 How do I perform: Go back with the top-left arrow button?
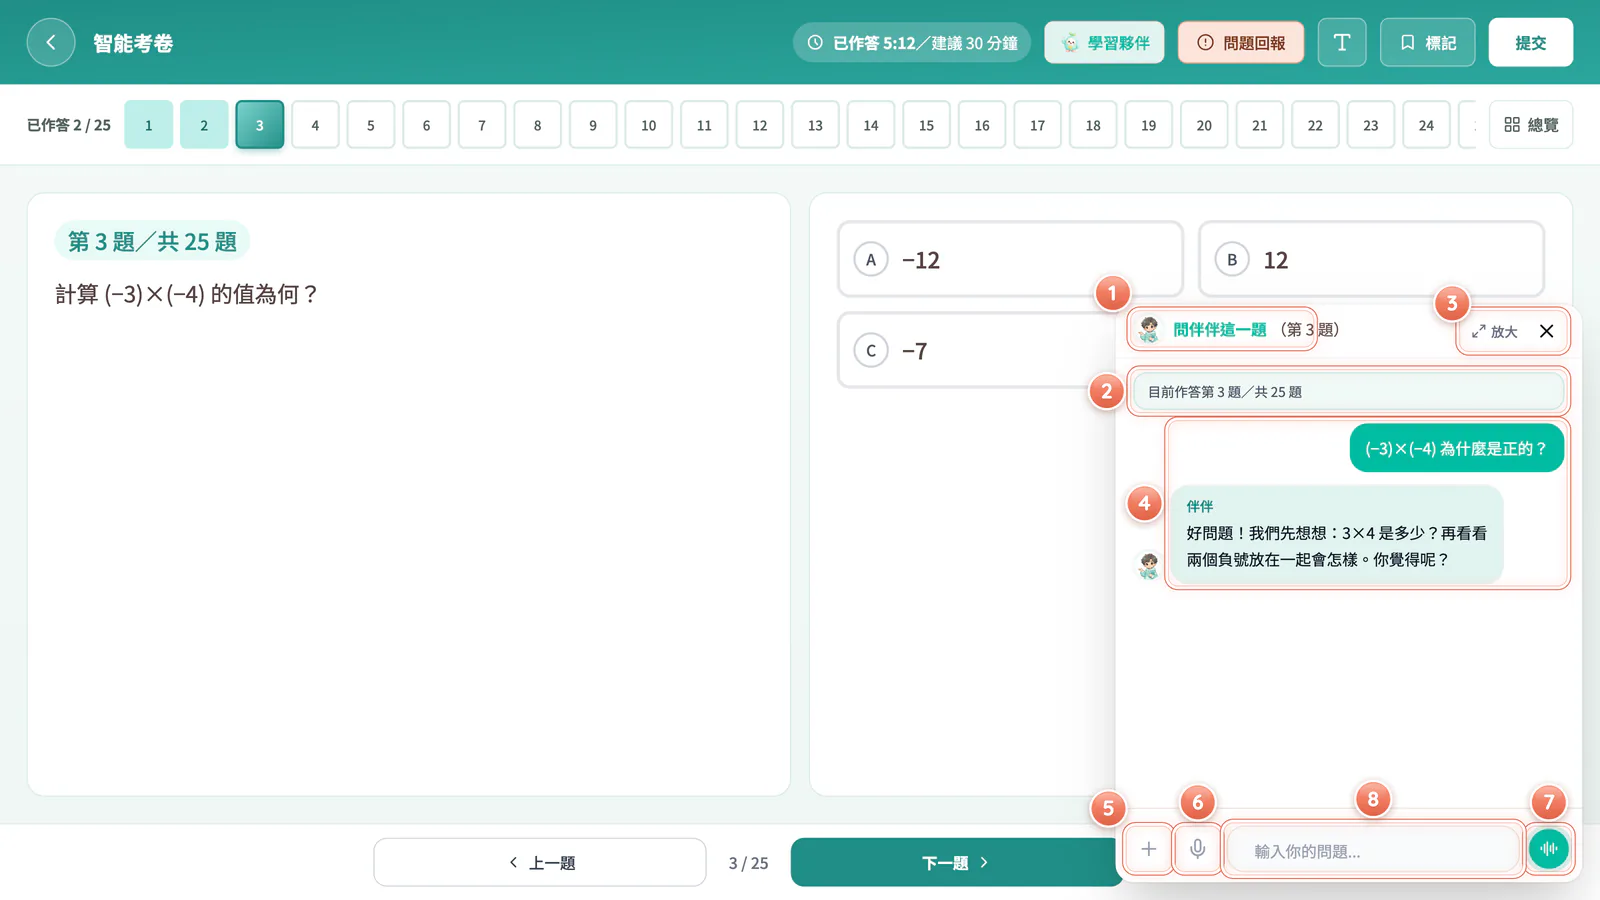point(51,43)
